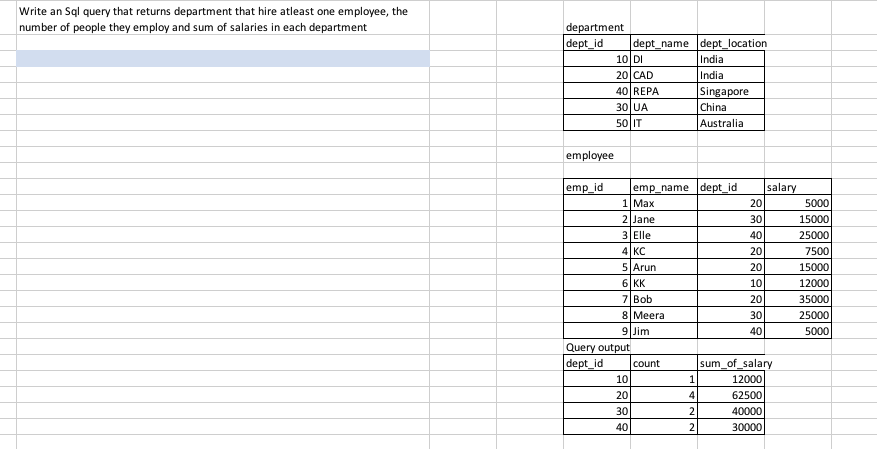Select the 'UA' department name cell
The image size is (877, 449).
click(x=664, y=107)
